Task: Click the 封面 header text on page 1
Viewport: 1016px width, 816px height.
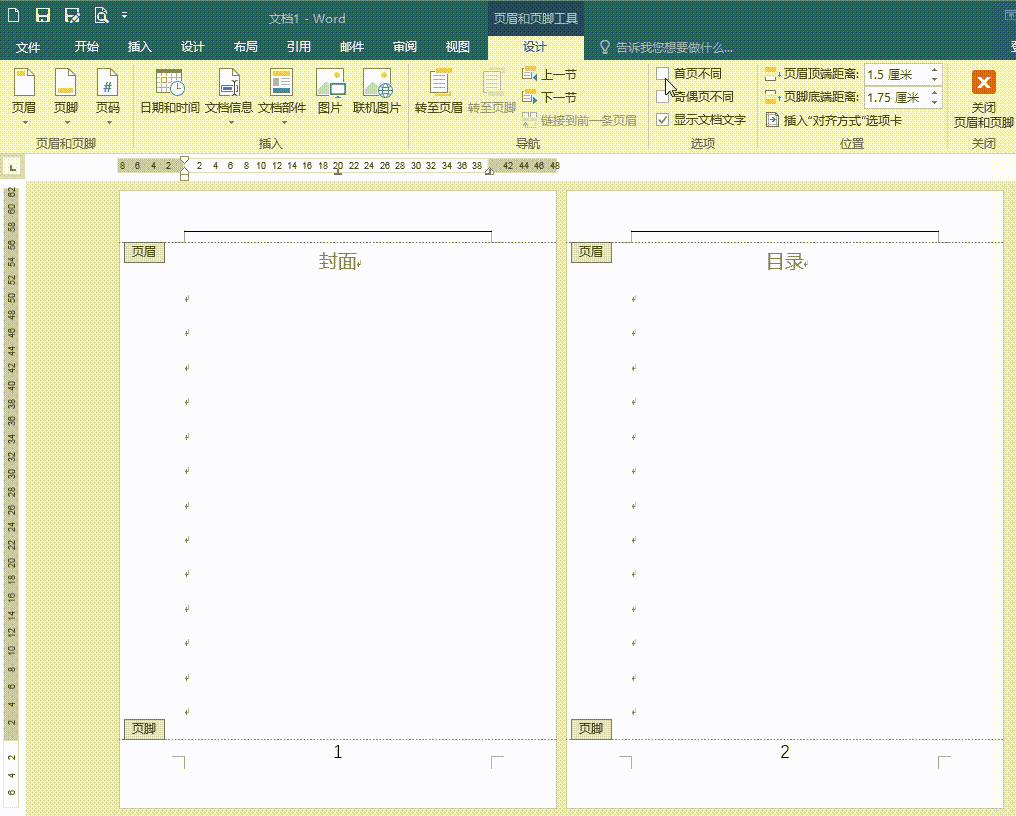Action: (x=338, y=261)
